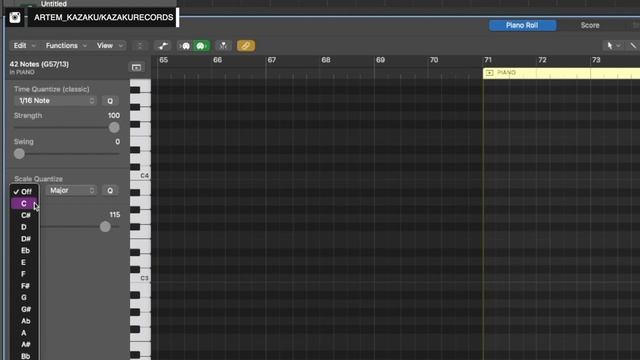Image resolution: width=640 pixels, height=360 pixels.
Task: Select Eb in the key menu
Action: click(24, 251)
